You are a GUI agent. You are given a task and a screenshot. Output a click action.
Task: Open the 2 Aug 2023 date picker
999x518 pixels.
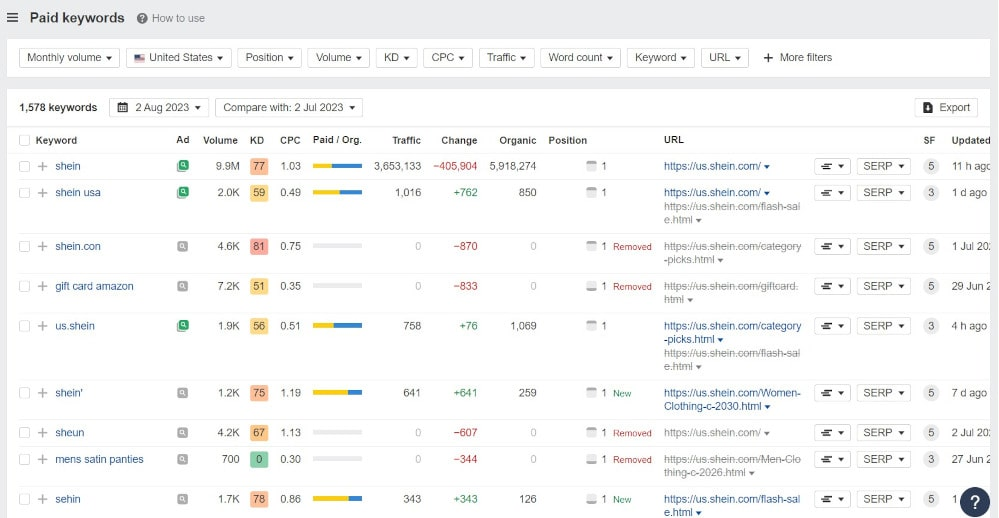coord(159,108)
